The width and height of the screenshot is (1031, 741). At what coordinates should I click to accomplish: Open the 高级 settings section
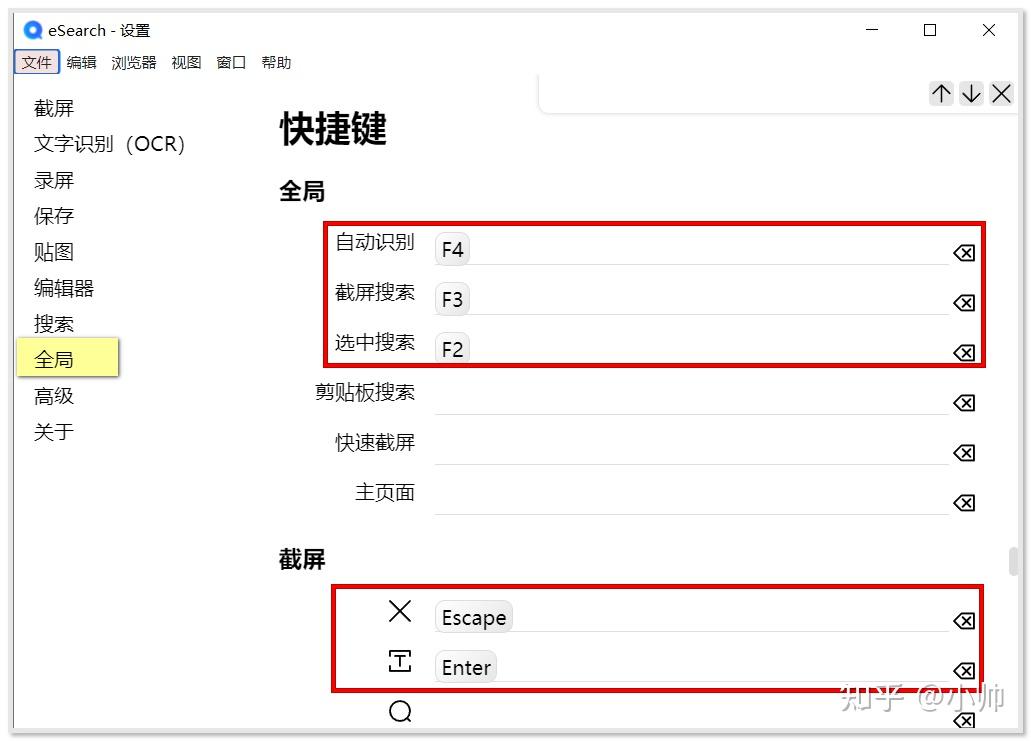pos(53,395)
